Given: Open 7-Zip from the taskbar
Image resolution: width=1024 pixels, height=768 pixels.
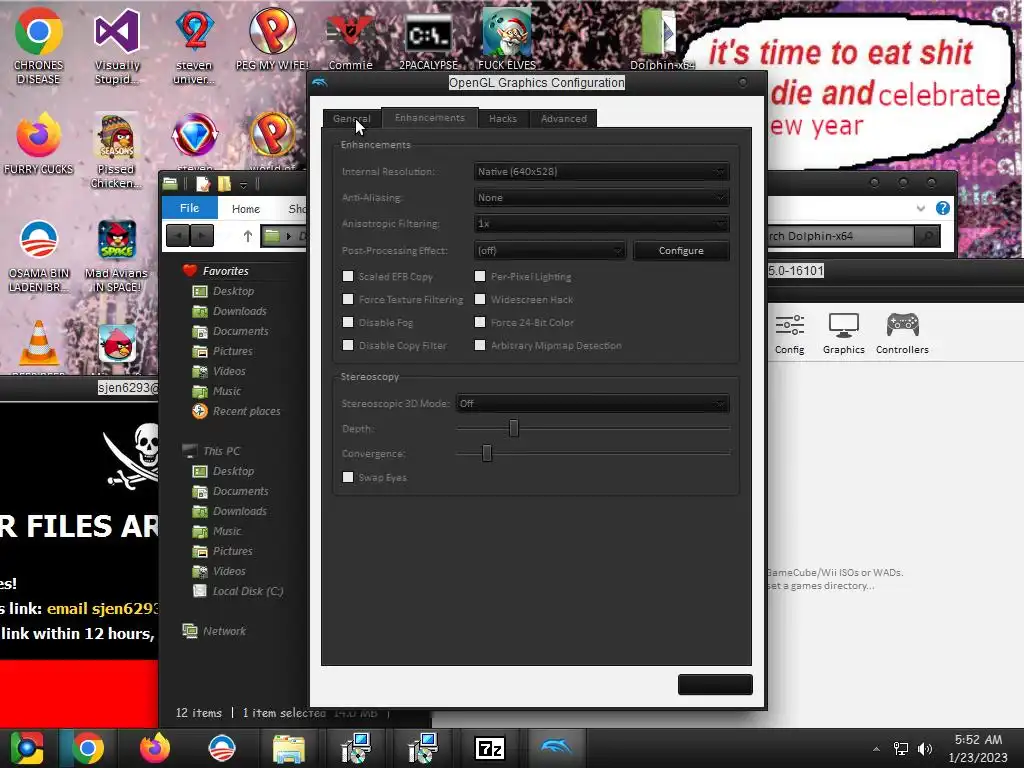Looking at the screenshot, I should point(490,748).
